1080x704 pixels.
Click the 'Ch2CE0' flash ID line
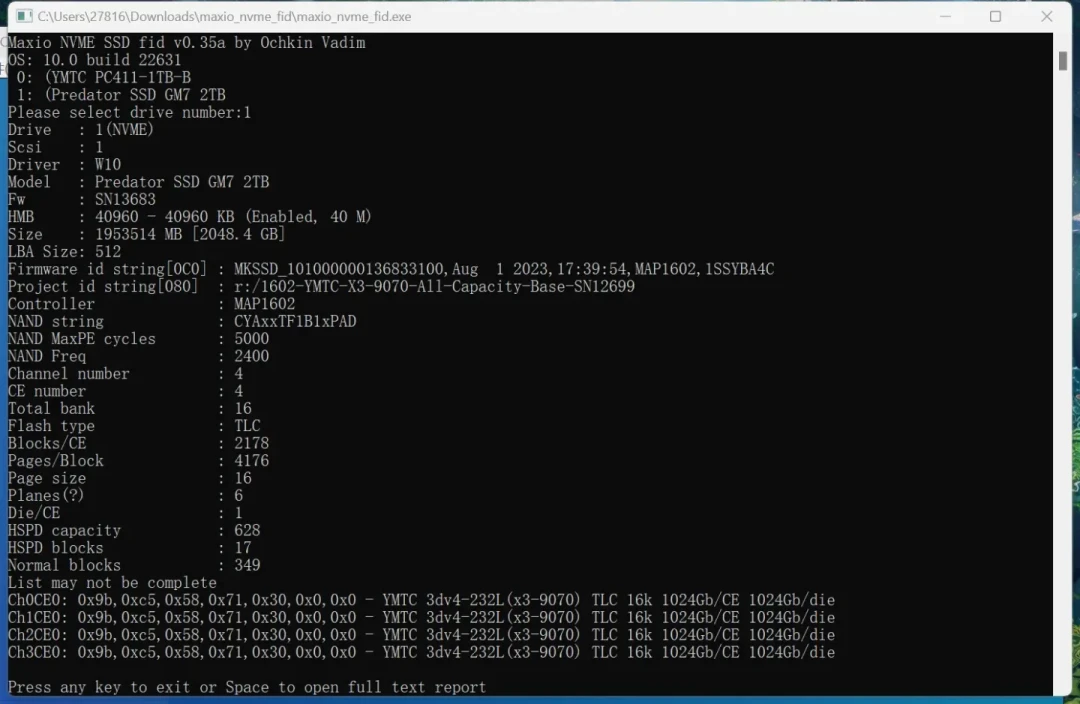tap(421, 635)
